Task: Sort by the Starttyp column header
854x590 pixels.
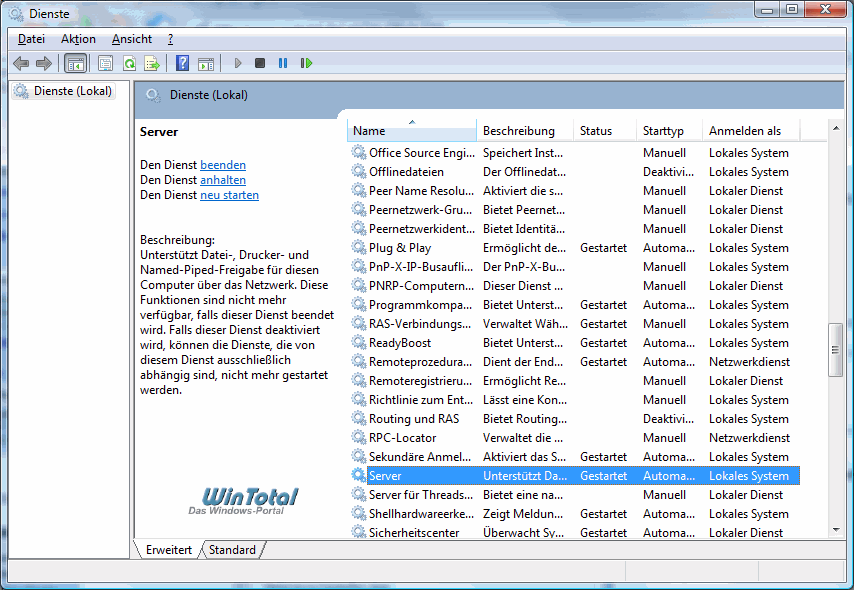Action: click(x=669, y=131)
